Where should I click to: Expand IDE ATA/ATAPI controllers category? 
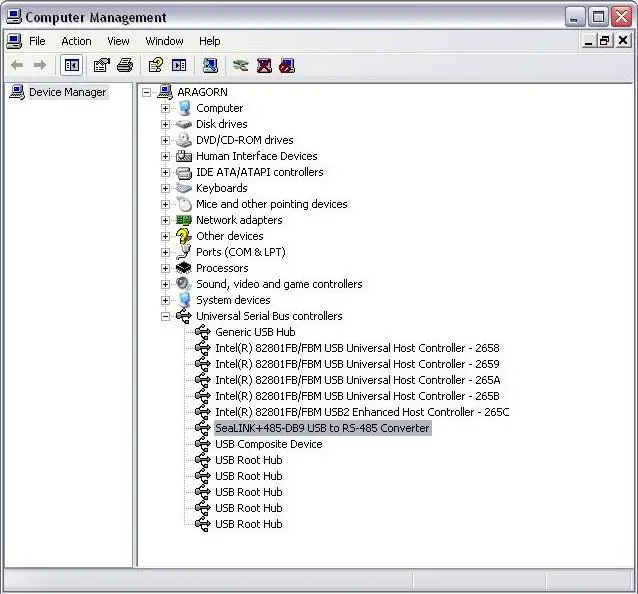165,172
